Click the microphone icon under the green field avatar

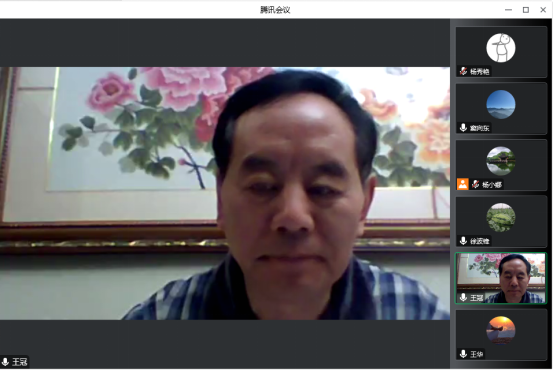[463, 241]
